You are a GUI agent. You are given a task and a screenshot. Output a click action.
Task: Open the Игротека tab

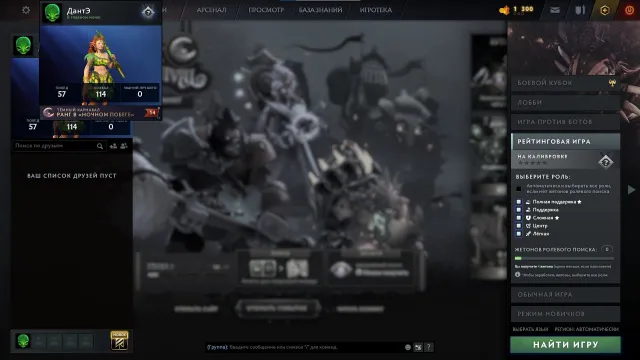[376, 10]
